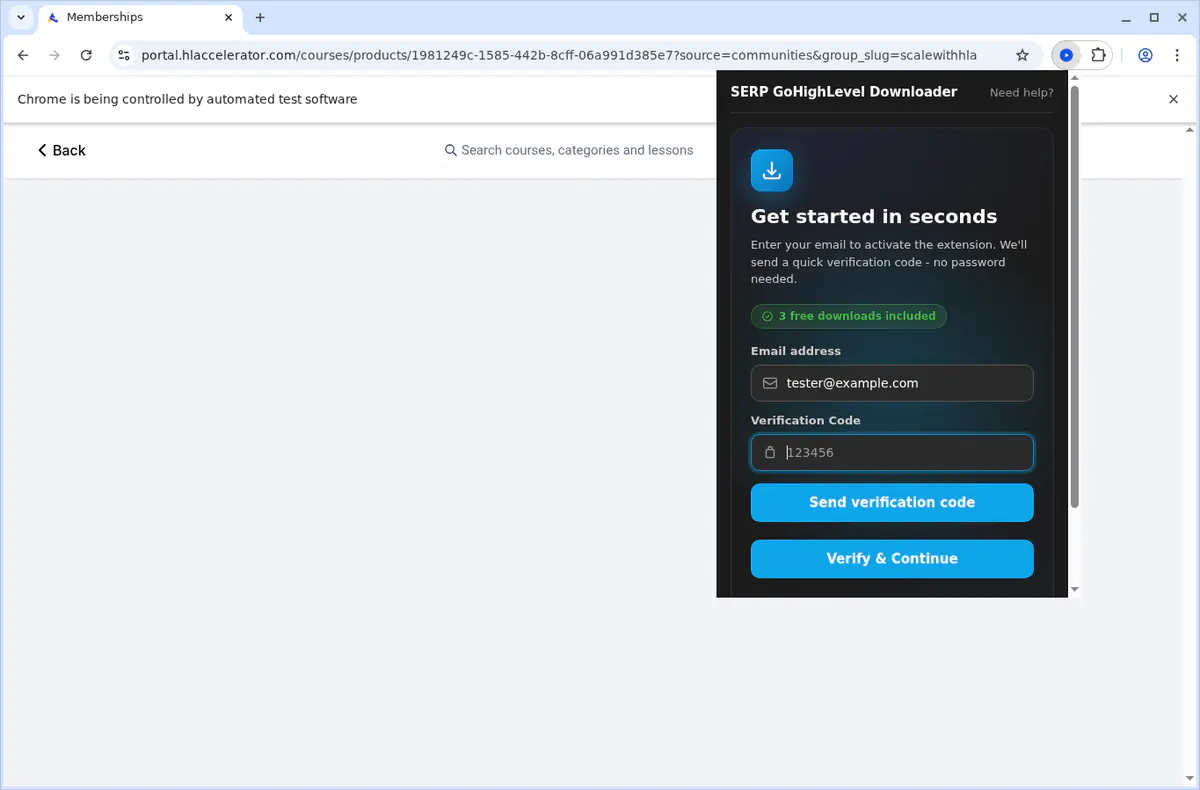Select the Memberships browser tab
Viewport: 1200px width, 790px height.
point(140,17)
